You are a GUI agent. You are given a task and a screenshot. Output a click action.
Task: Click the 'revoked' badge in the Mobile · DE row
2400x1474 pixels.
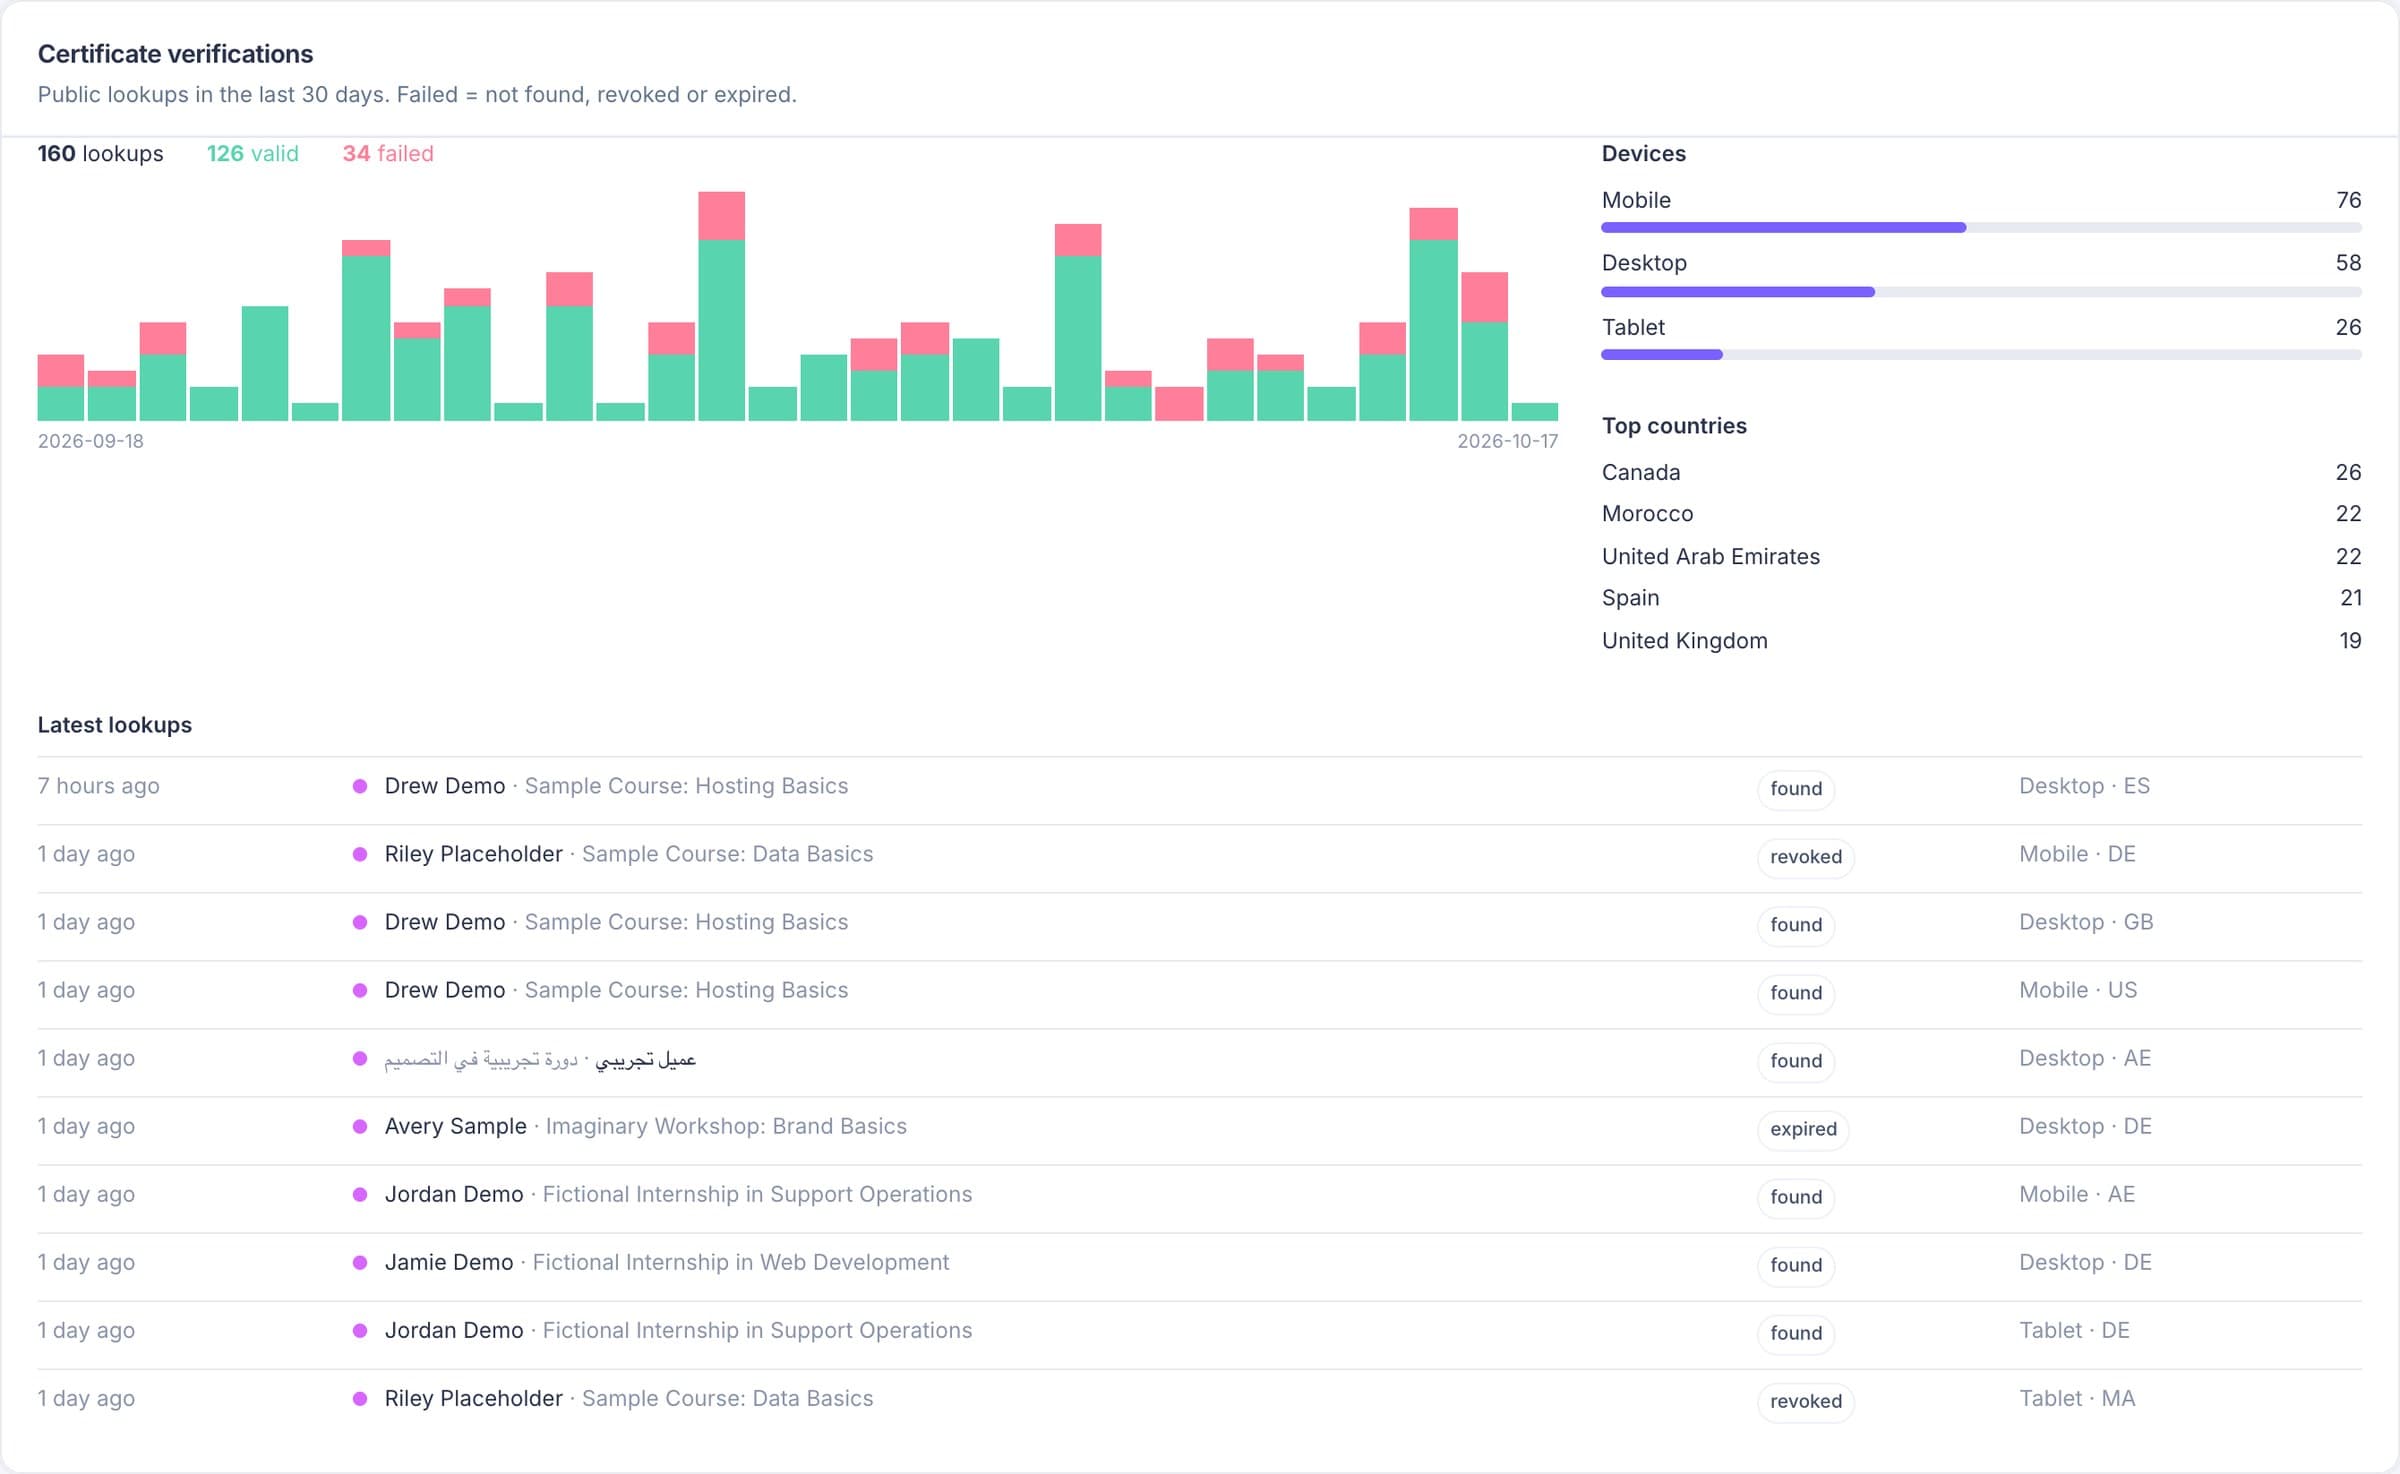click(x=1805, y=857)
